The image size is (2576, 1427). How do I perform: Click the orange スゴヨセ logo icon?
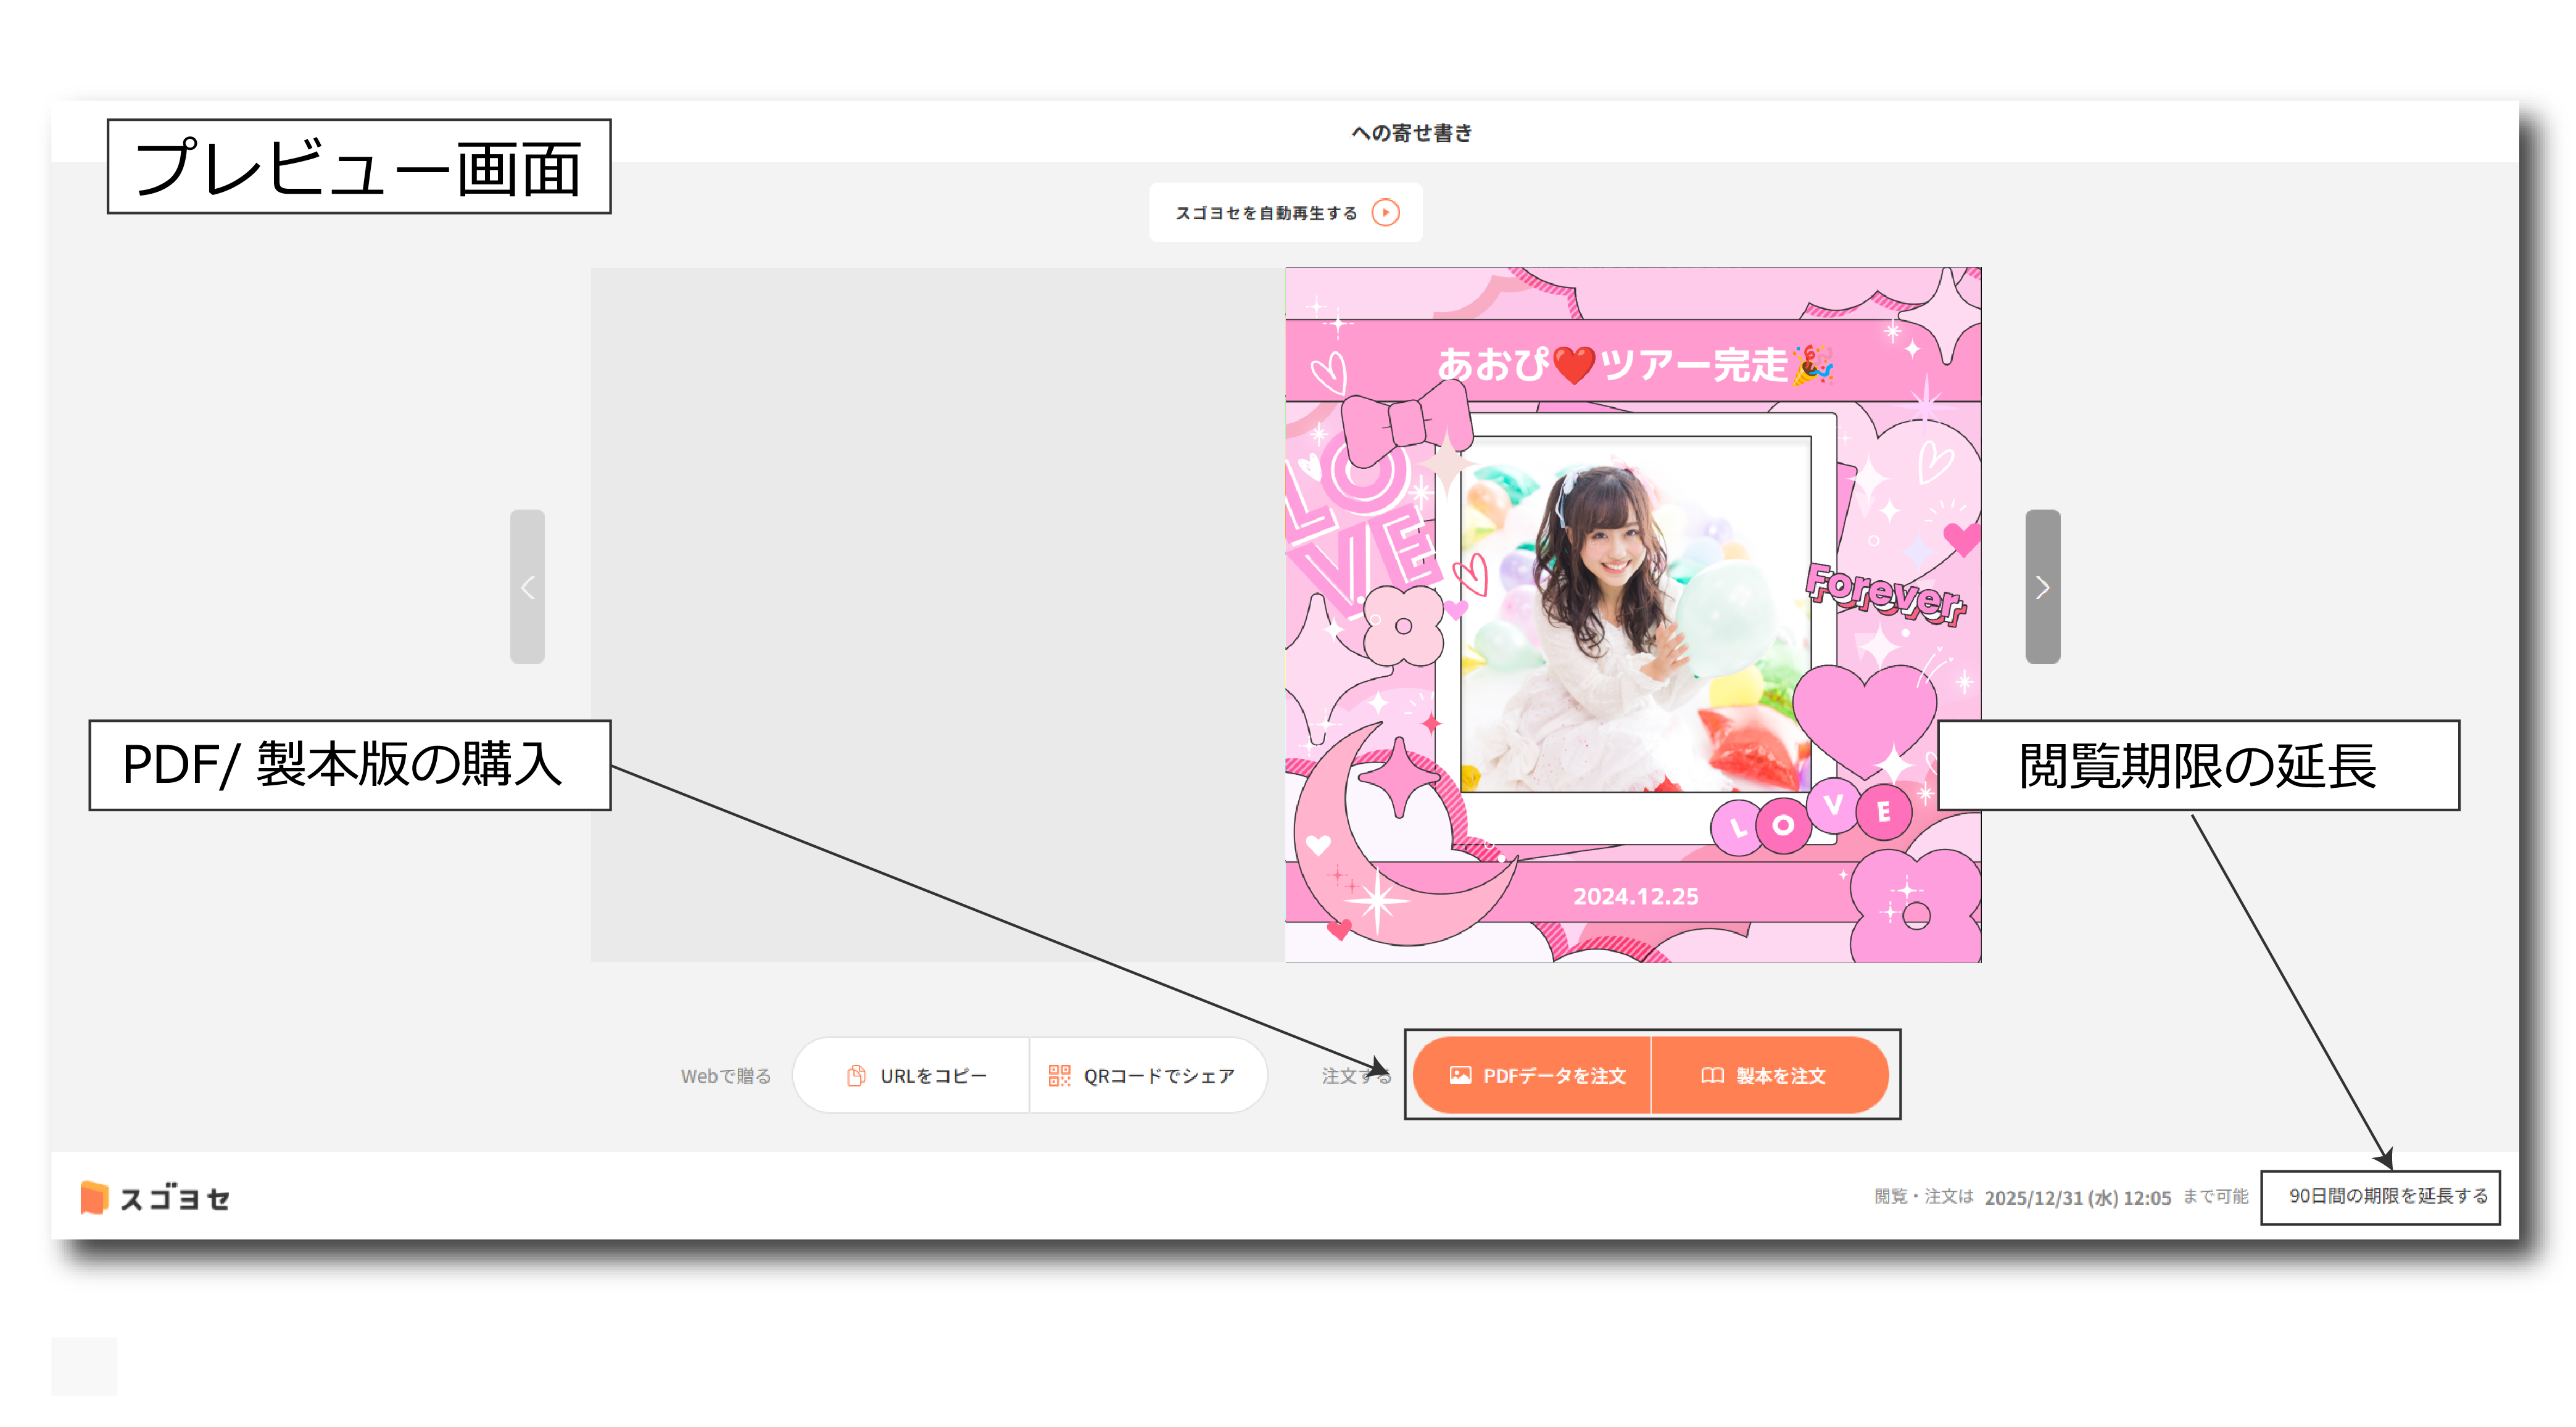(94, 1197)
